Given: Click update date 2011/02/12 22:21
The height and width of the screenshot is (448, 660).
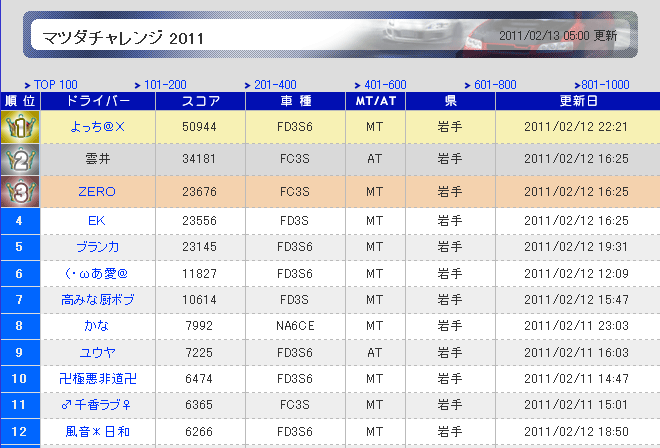Looking at the screenshot, I should (576, 127).
